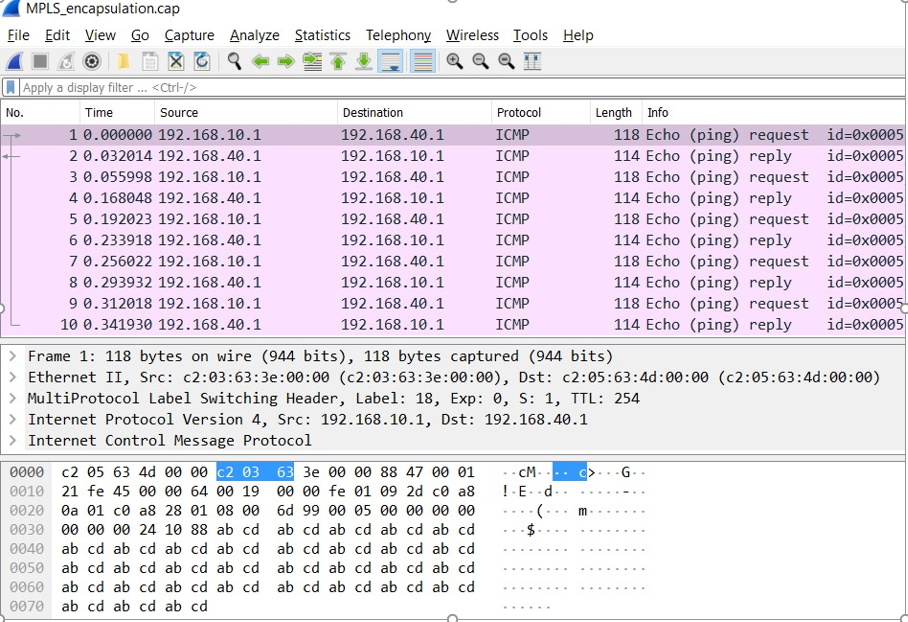Open capture options dialog

[91, 61]
